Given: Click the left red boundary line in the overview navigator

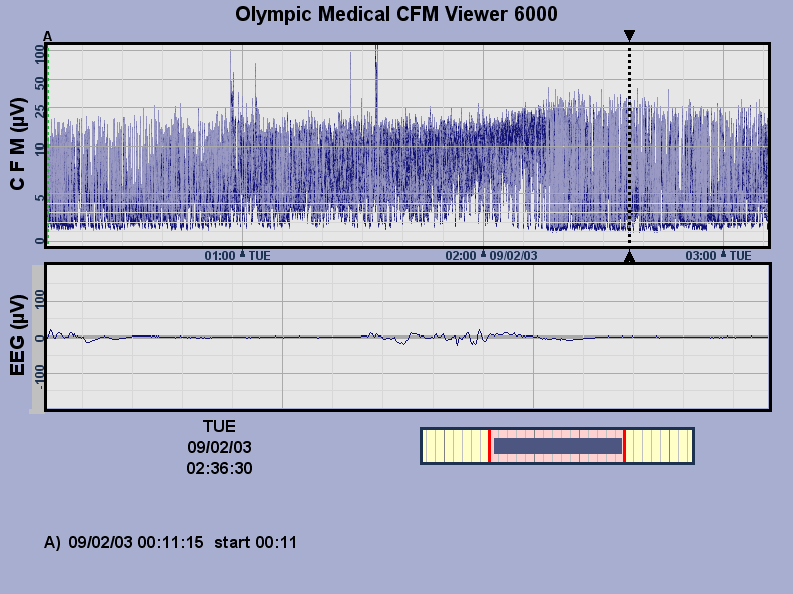Looking at the screenshot, I should (x=489, y=446).
